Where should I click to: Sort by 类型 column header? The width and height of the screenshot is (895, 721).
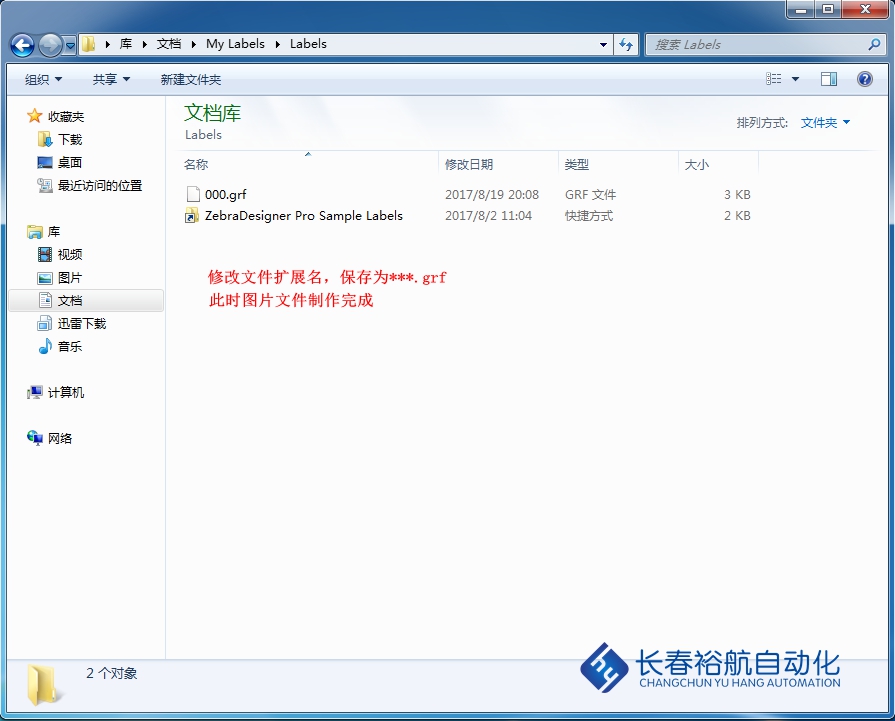coord(576,164)
